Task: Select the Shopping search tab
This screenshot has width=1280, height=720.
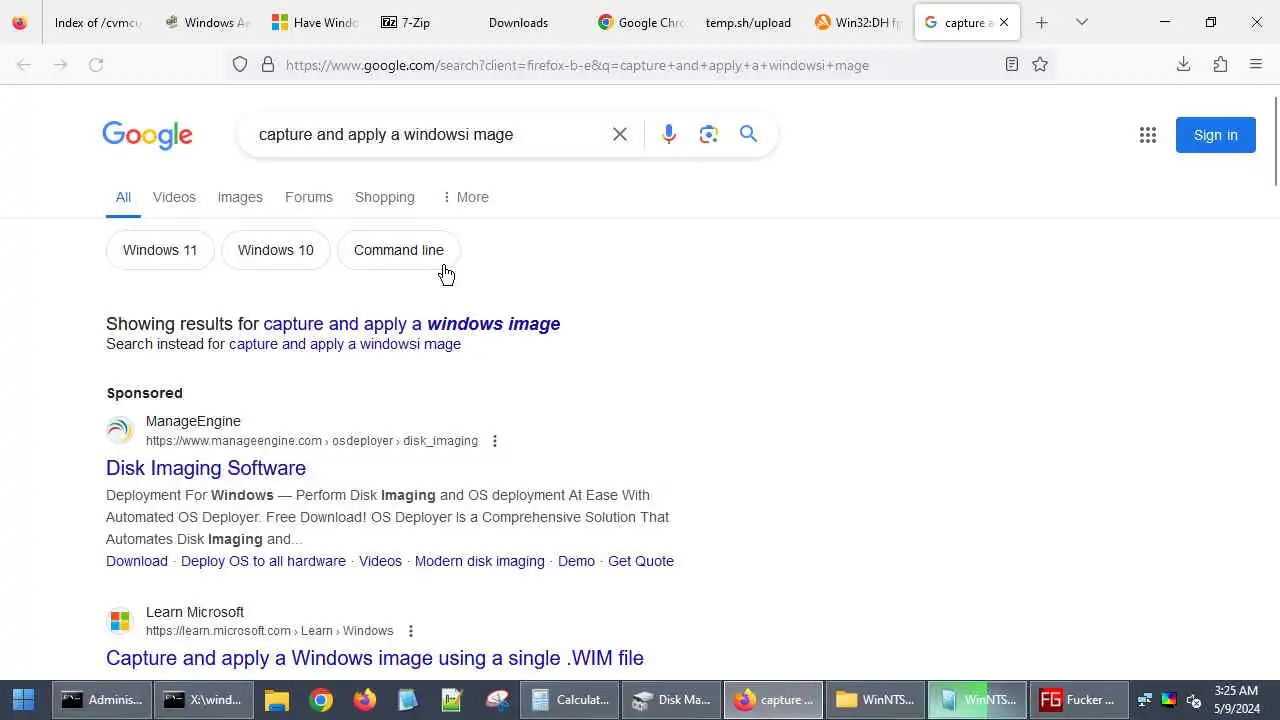Action: [x=384, y=197]
